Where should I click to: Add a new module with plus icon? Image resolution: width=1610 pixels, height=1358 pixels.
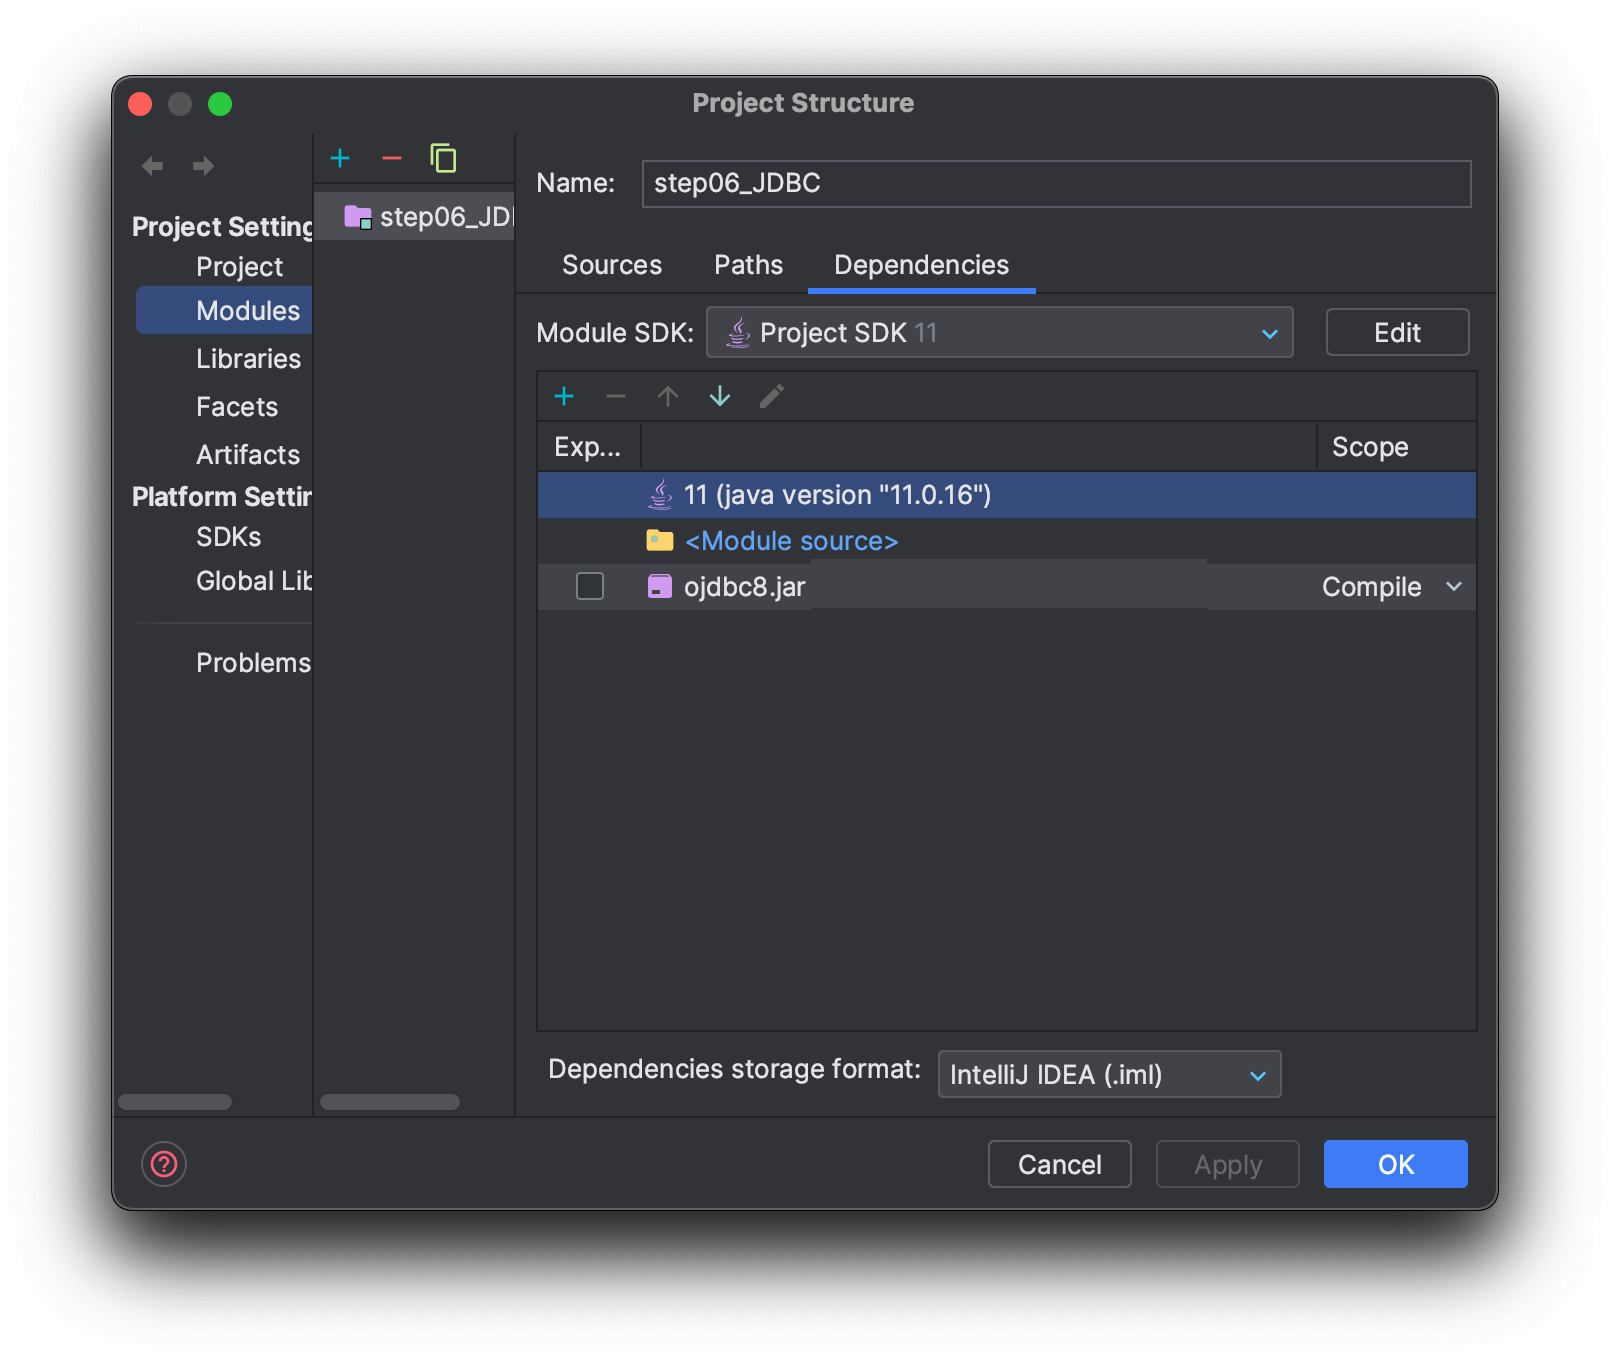(340, 158)
